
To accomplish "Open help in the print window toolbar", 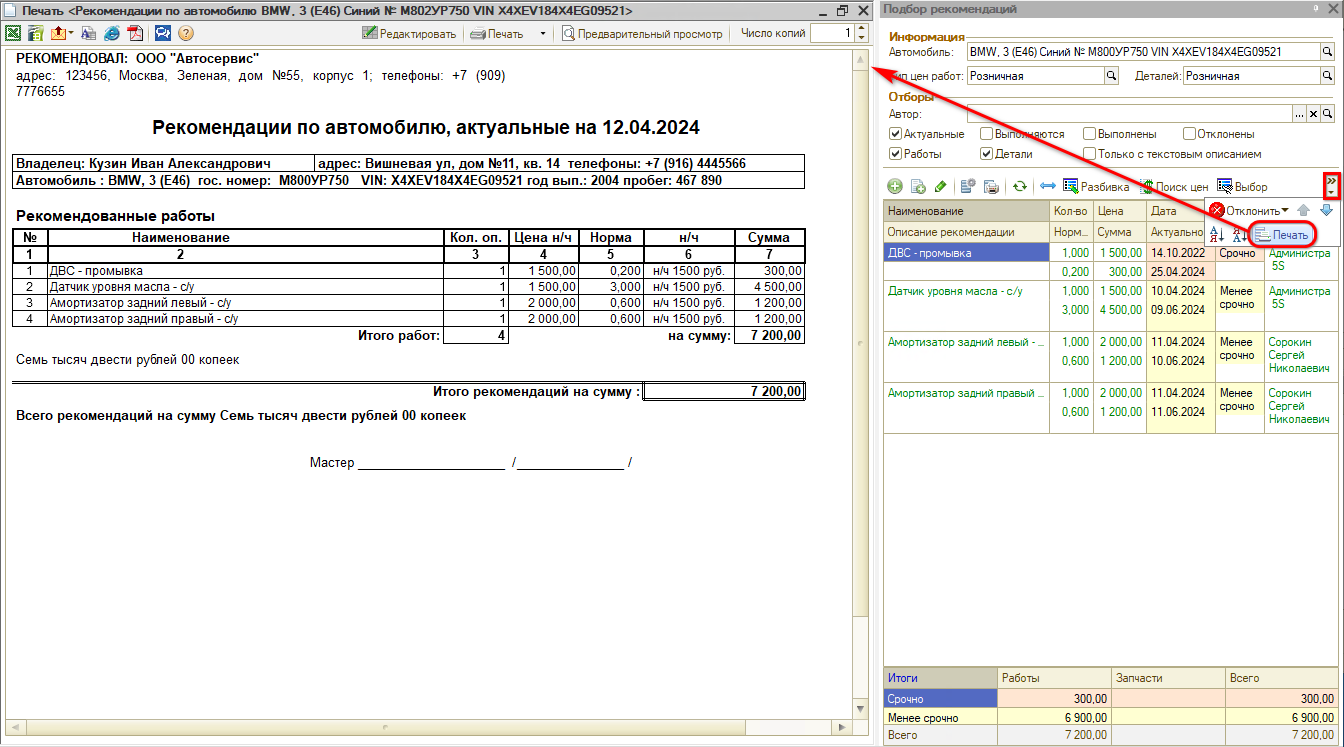I will point(186,33).
